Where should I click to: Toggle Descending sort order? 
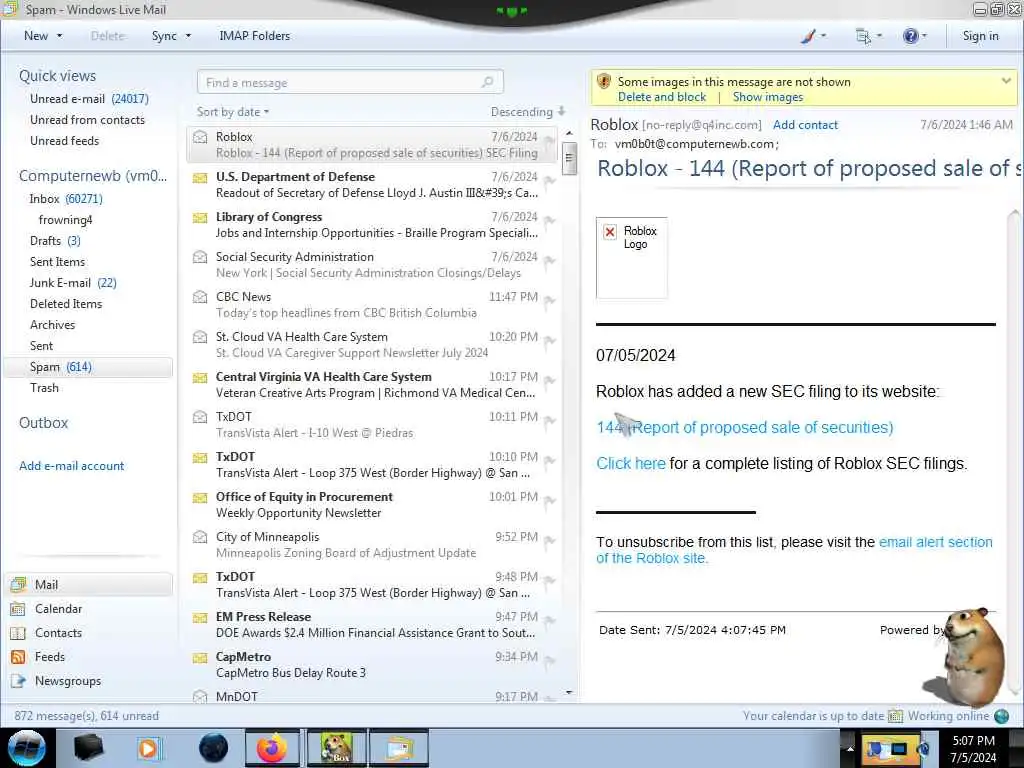point(528,112)
